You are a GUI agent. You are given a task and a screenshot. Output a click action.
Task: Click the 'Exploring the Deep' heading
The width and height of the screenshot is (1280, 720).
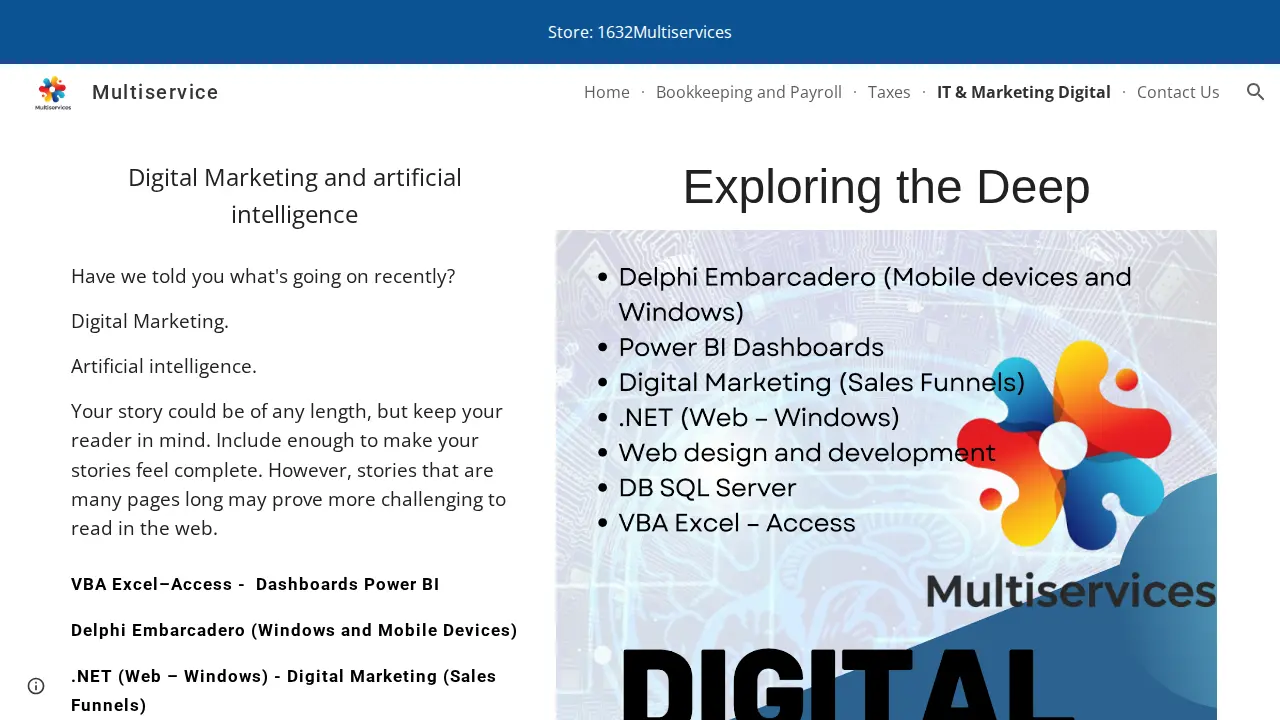click(886, 187)
